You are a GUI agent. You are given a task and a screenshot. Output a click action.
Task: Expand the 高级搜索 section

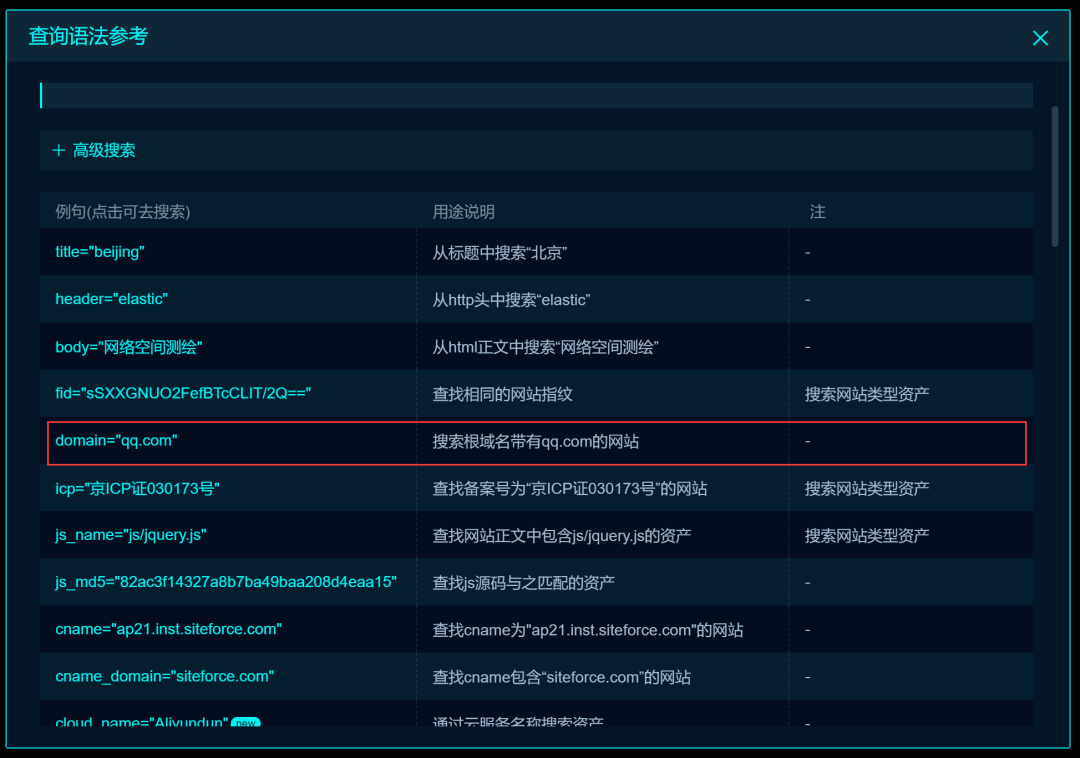104,151
